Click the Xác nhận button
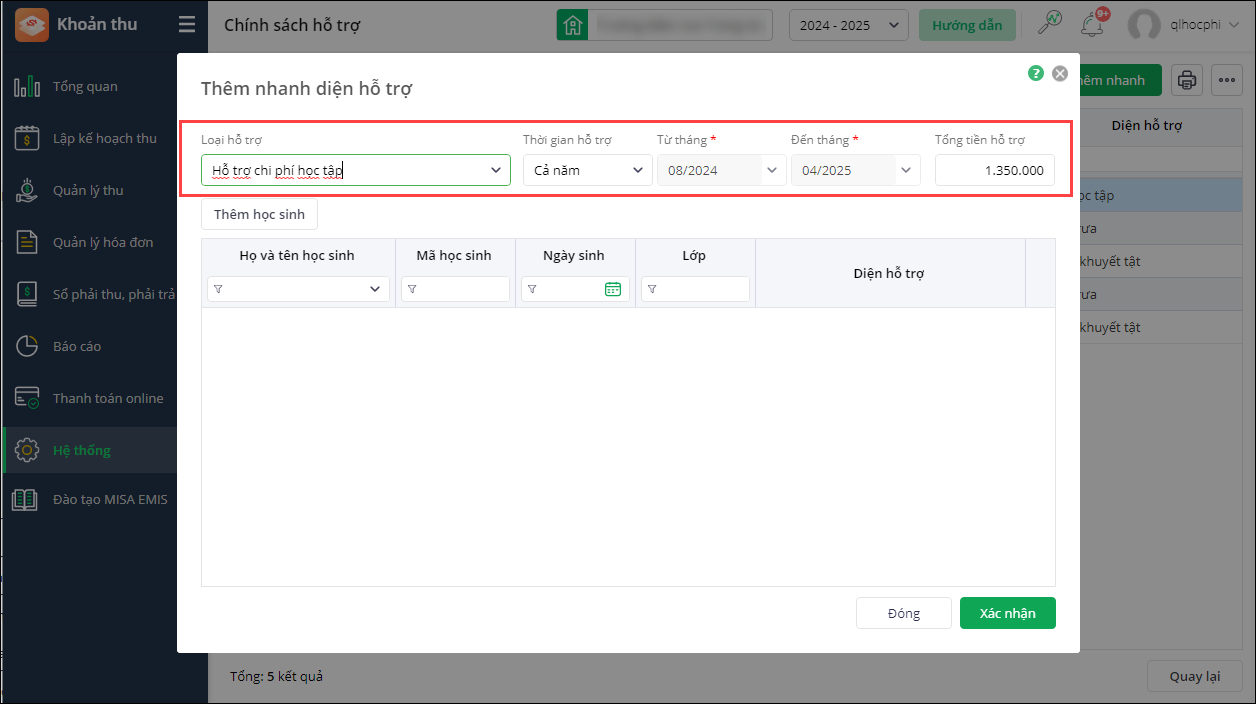The height and width of the screenshot is (704, 1256). point(1008,613)
